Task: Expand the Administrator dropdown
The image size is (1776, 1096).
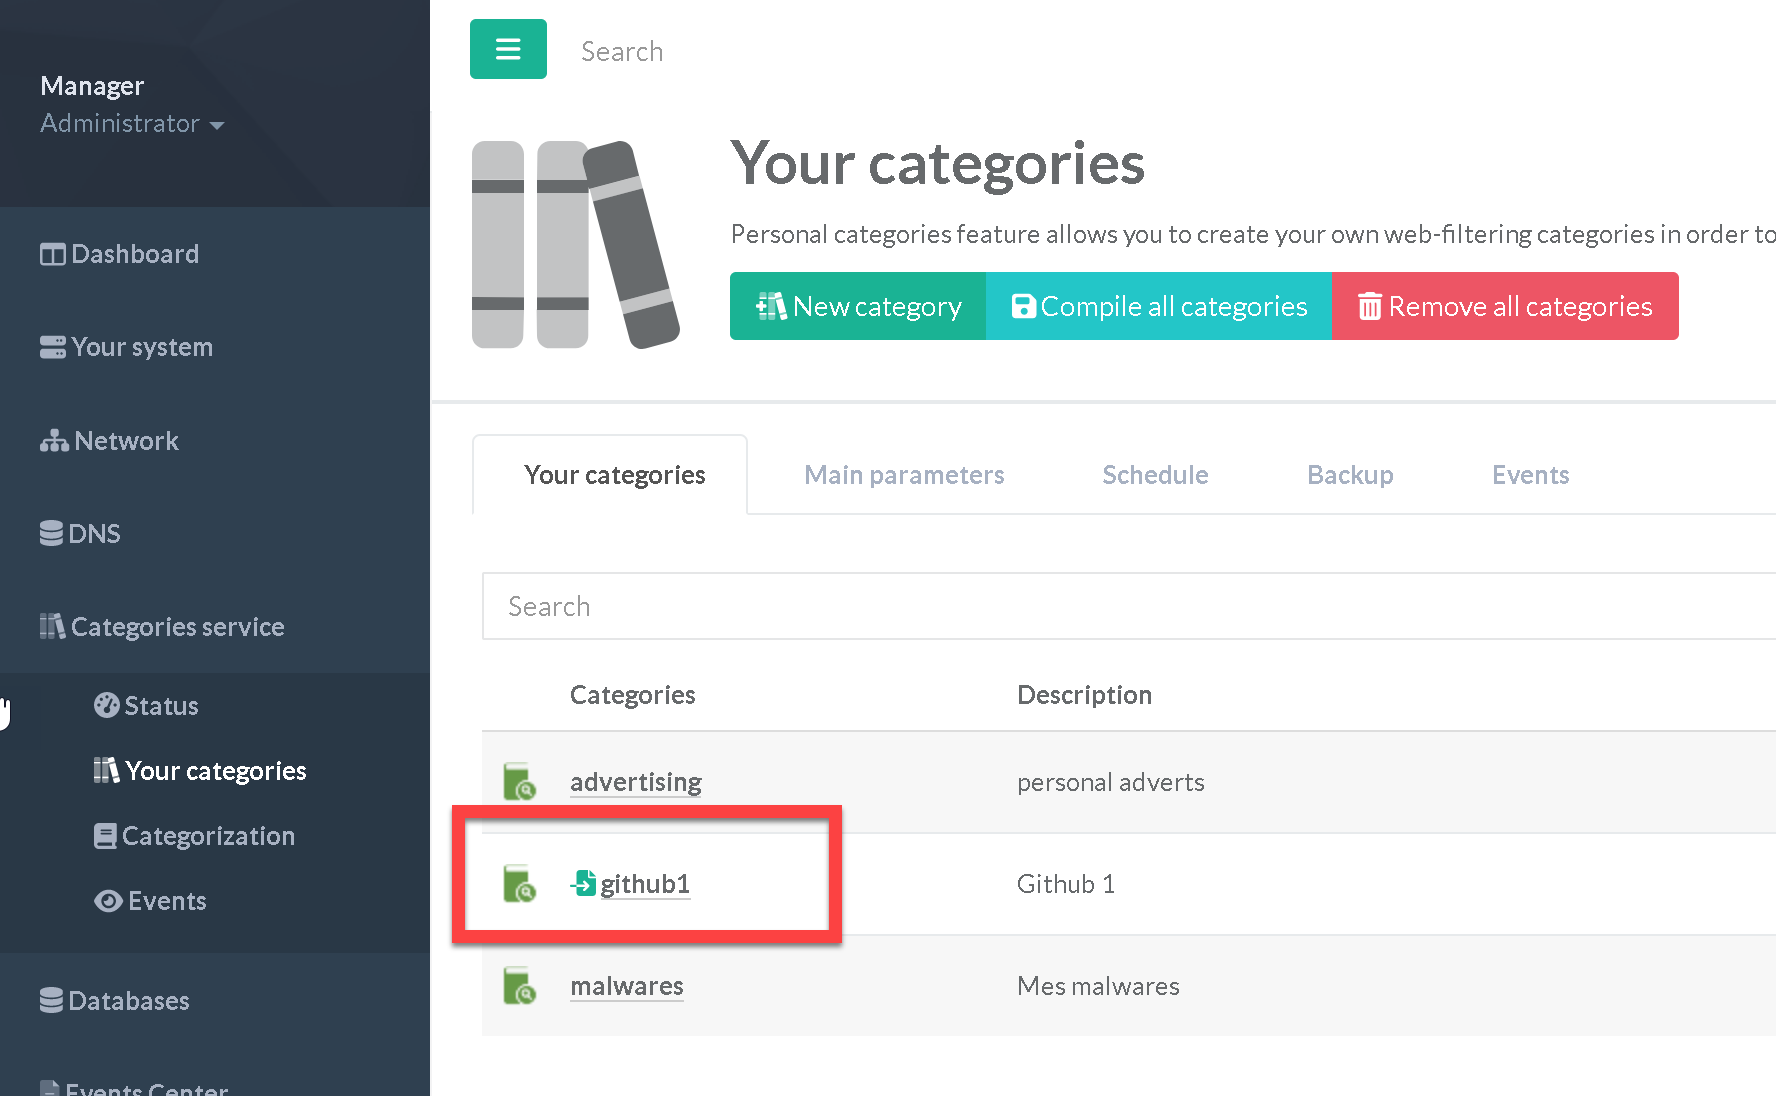Action: click(131, 124)
